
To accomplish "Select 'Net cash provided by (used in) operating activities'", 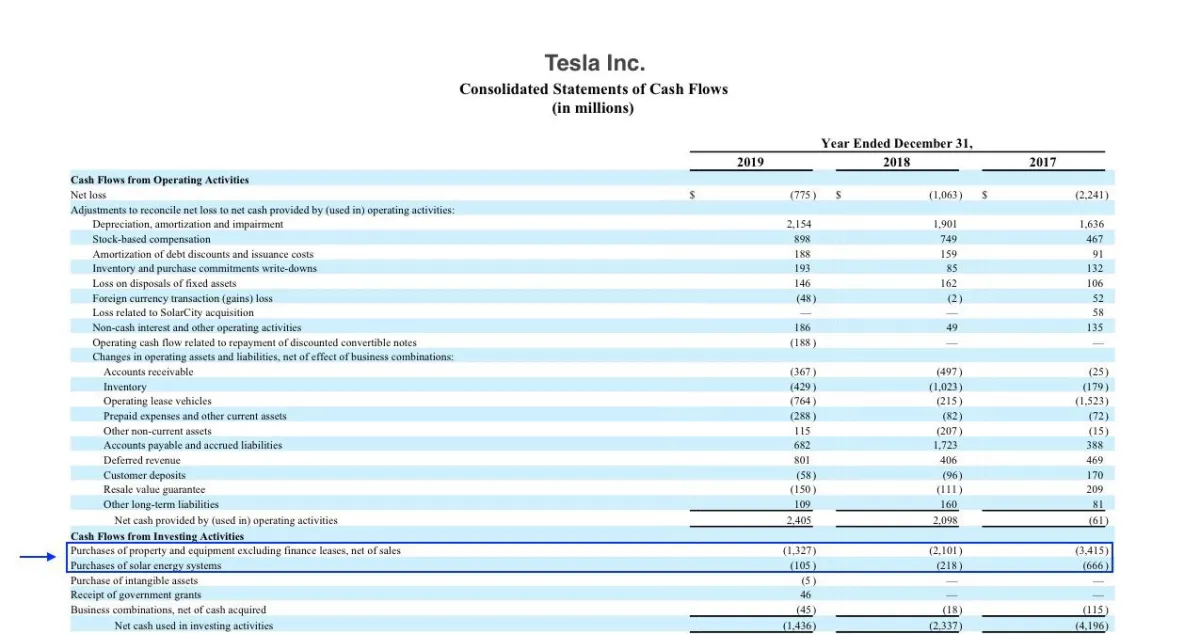I will pos(226,520).
